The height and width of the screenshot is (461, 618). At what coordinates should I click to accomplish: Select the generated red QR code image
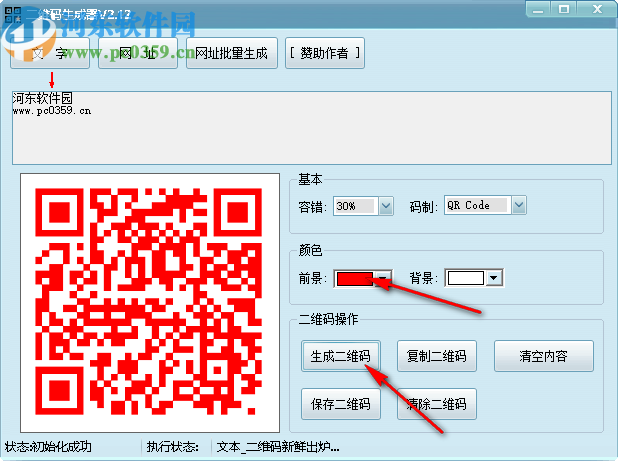tap(149, 302)
